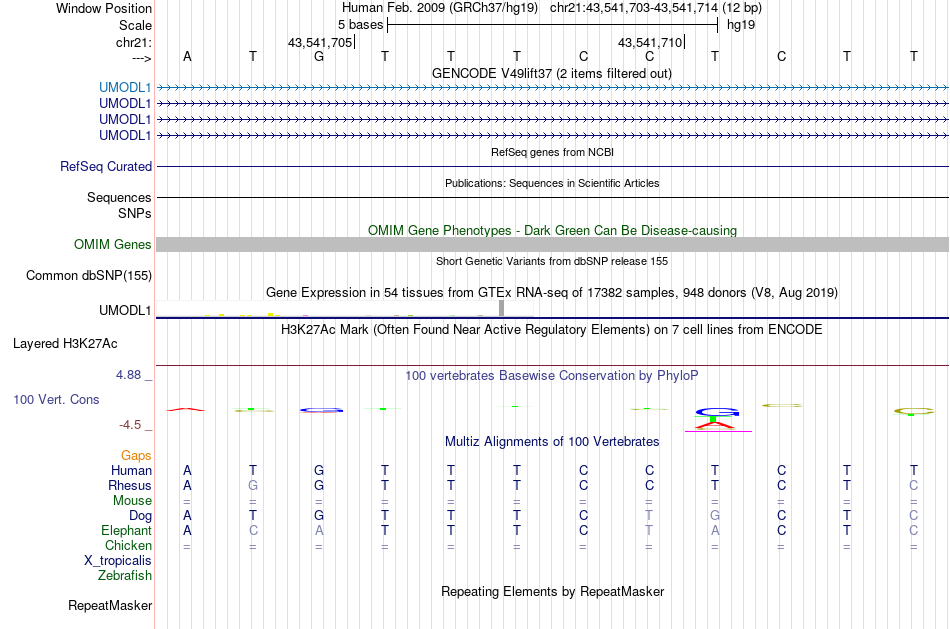The height and width of the screenshot is (629, 950).
Task: Click the 5 bases scale bar
Action: 553,25
